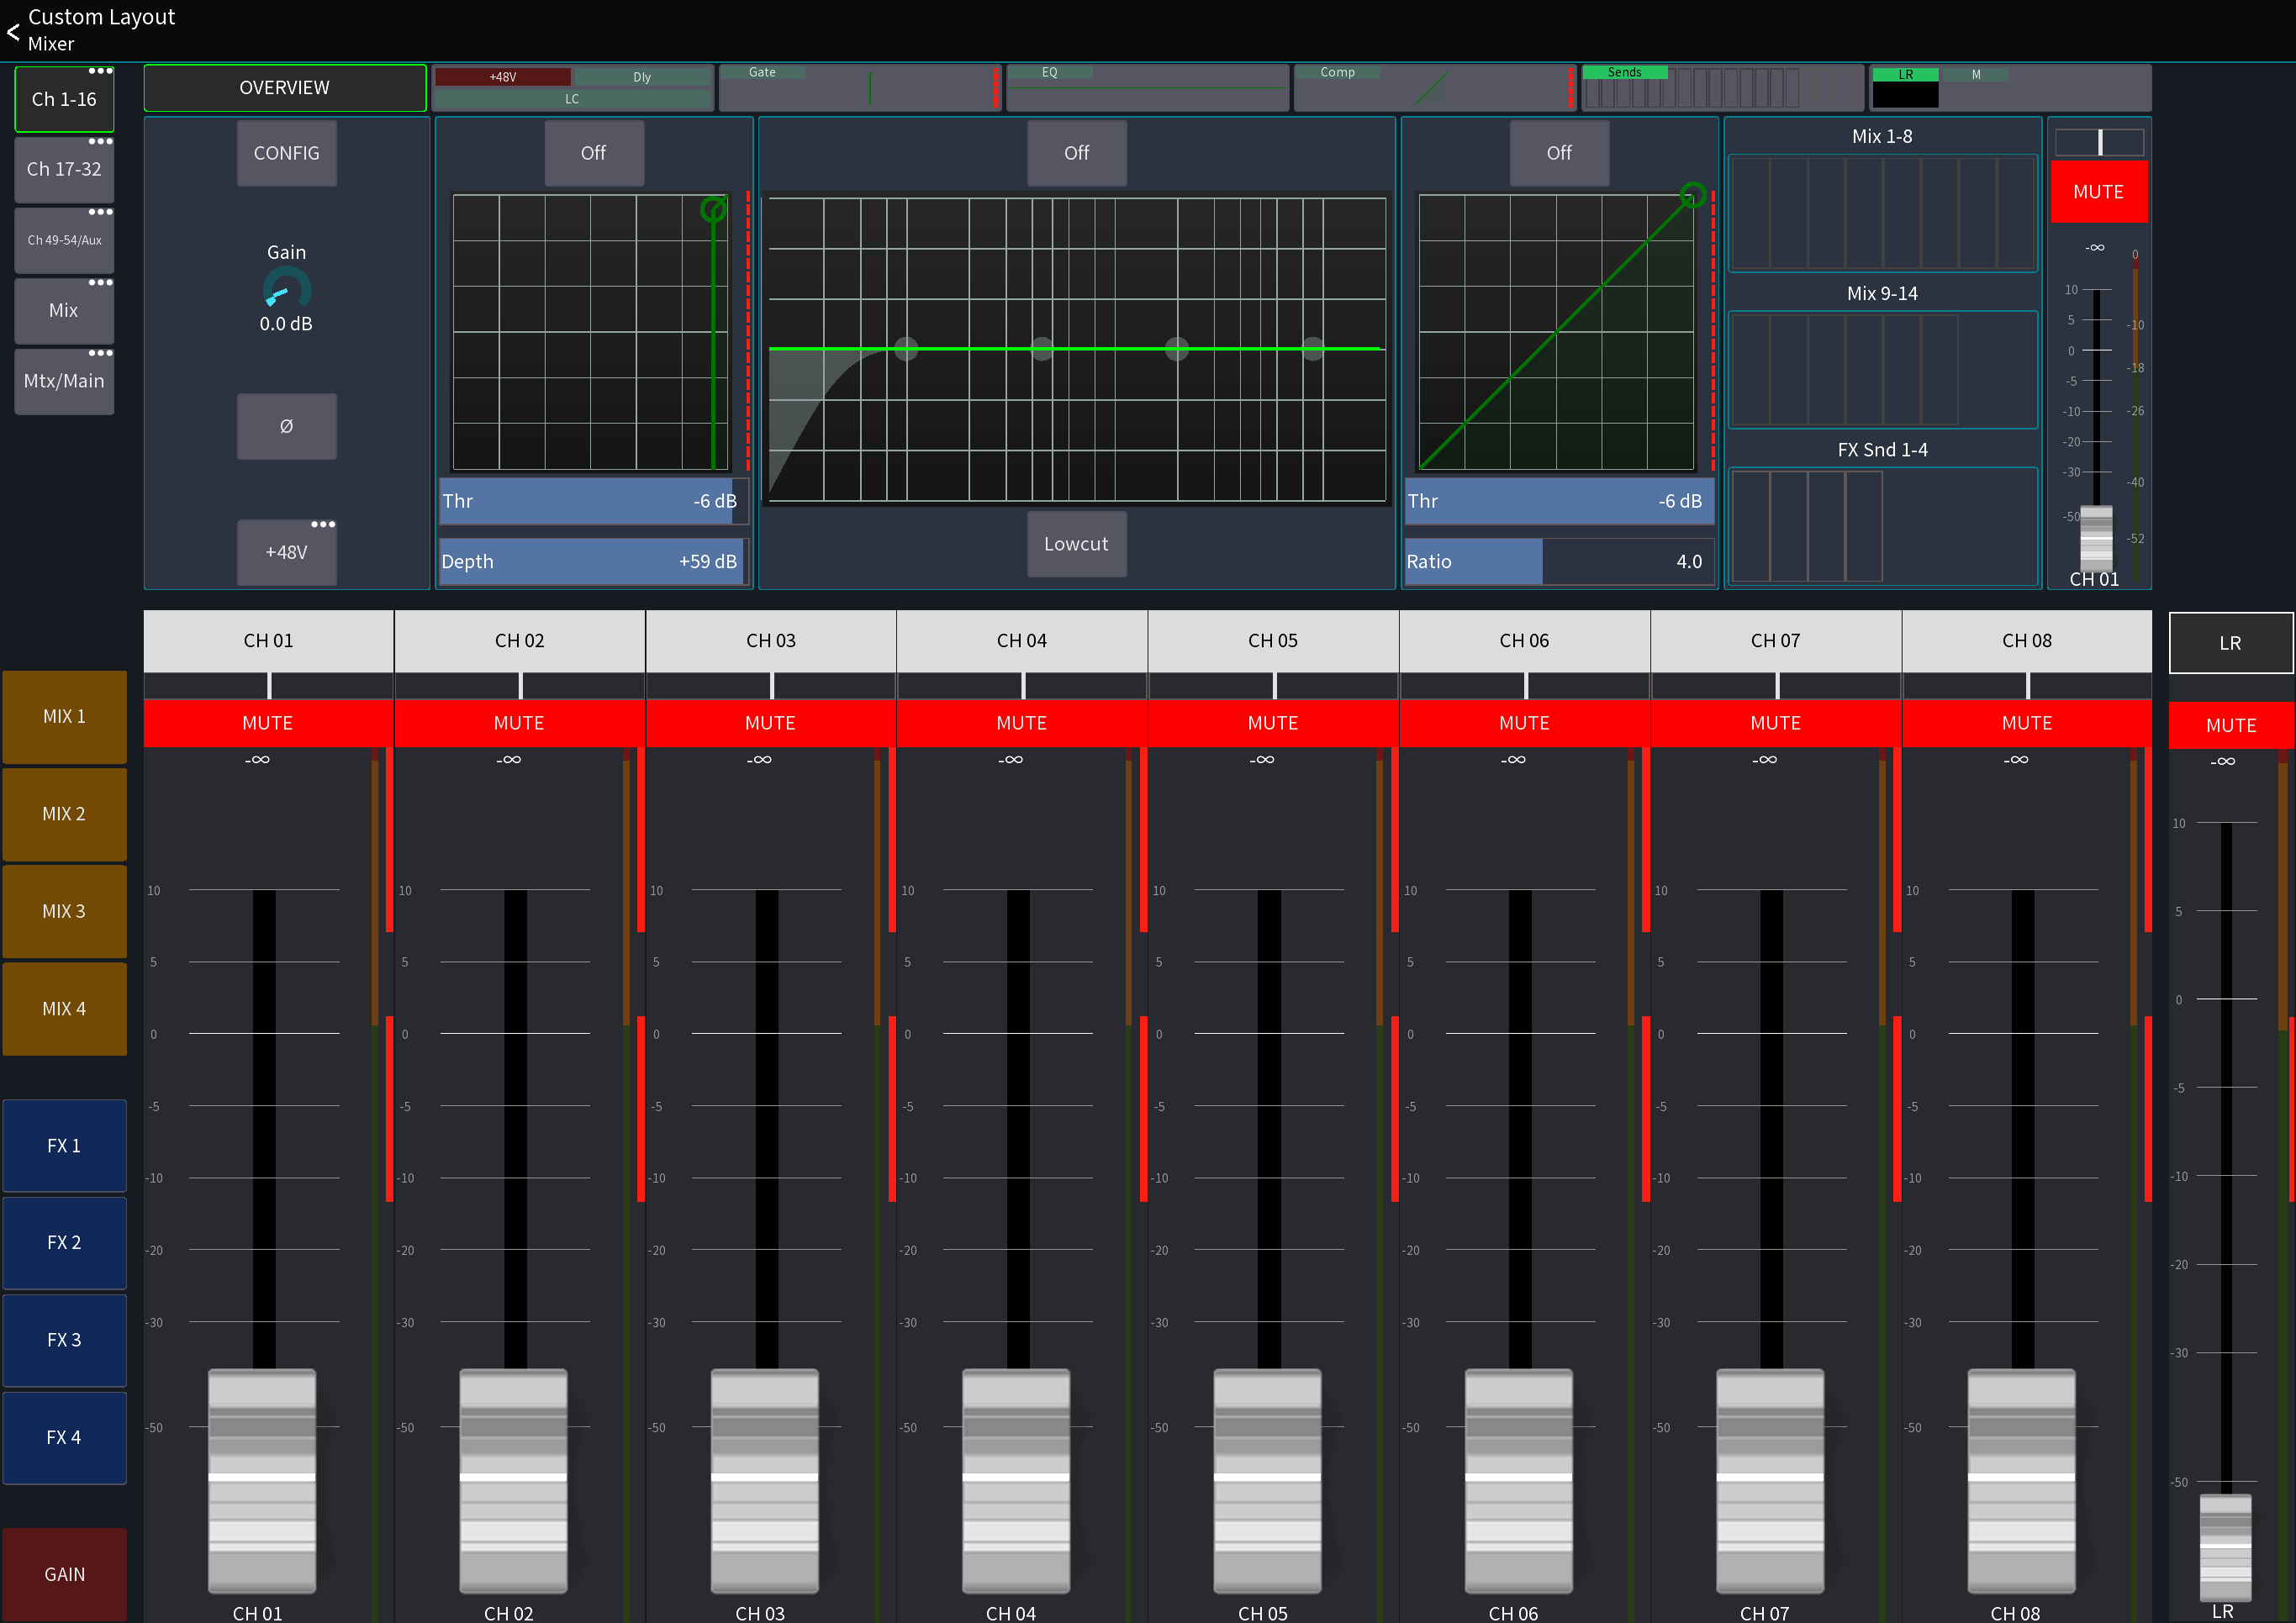2296x1623 pixels.
Task: Toggle +48V phantom power button
Action: coord(286,552)
